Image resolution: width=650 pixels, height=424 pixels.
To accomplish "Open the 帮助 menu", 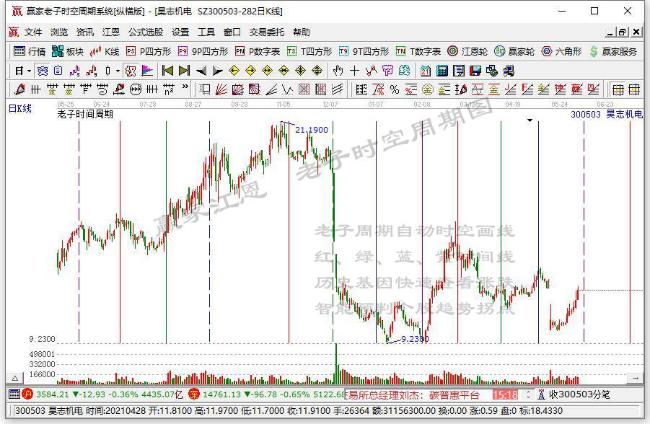I will 301,32.
